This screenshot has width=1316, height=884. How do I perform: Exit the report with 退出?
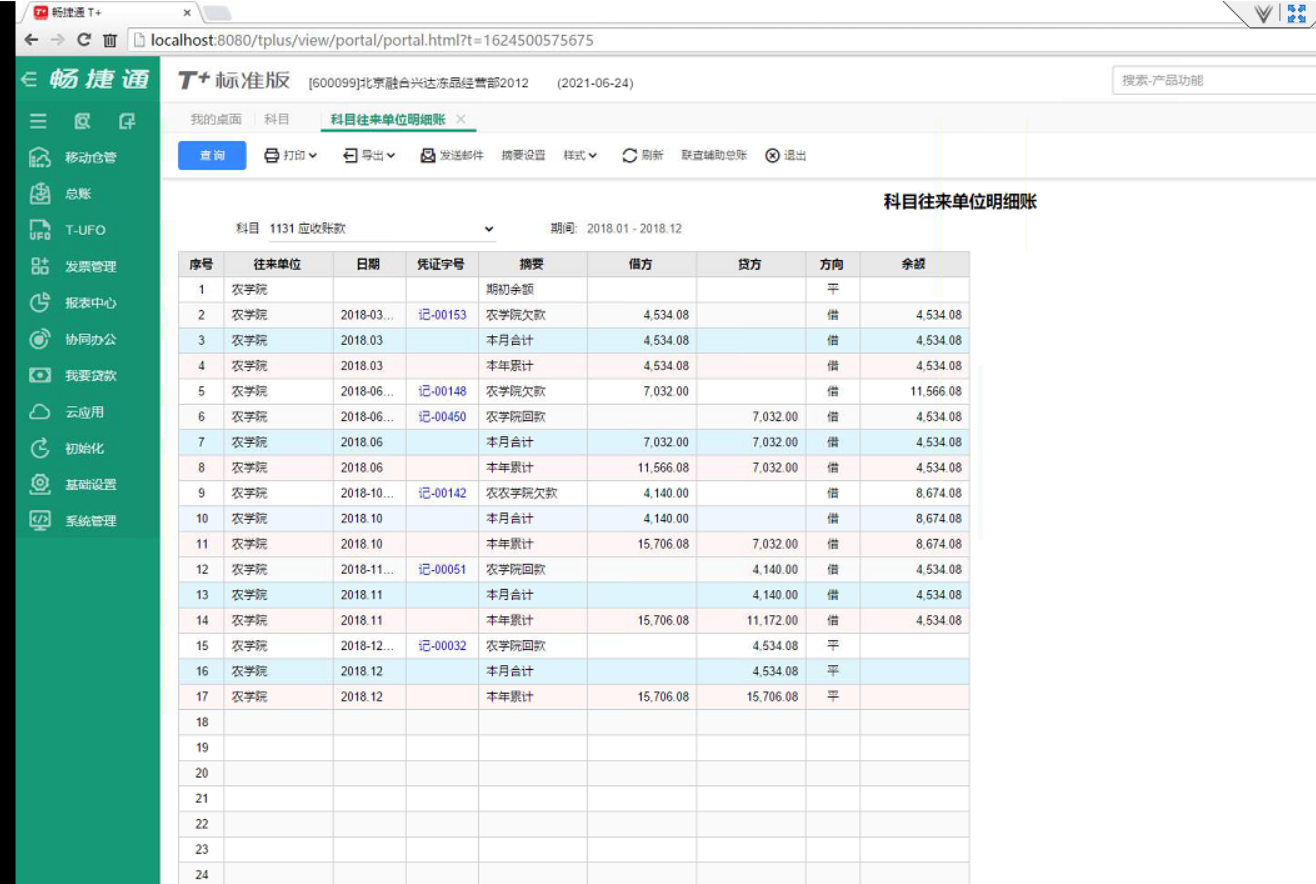(x=786, y=156)
